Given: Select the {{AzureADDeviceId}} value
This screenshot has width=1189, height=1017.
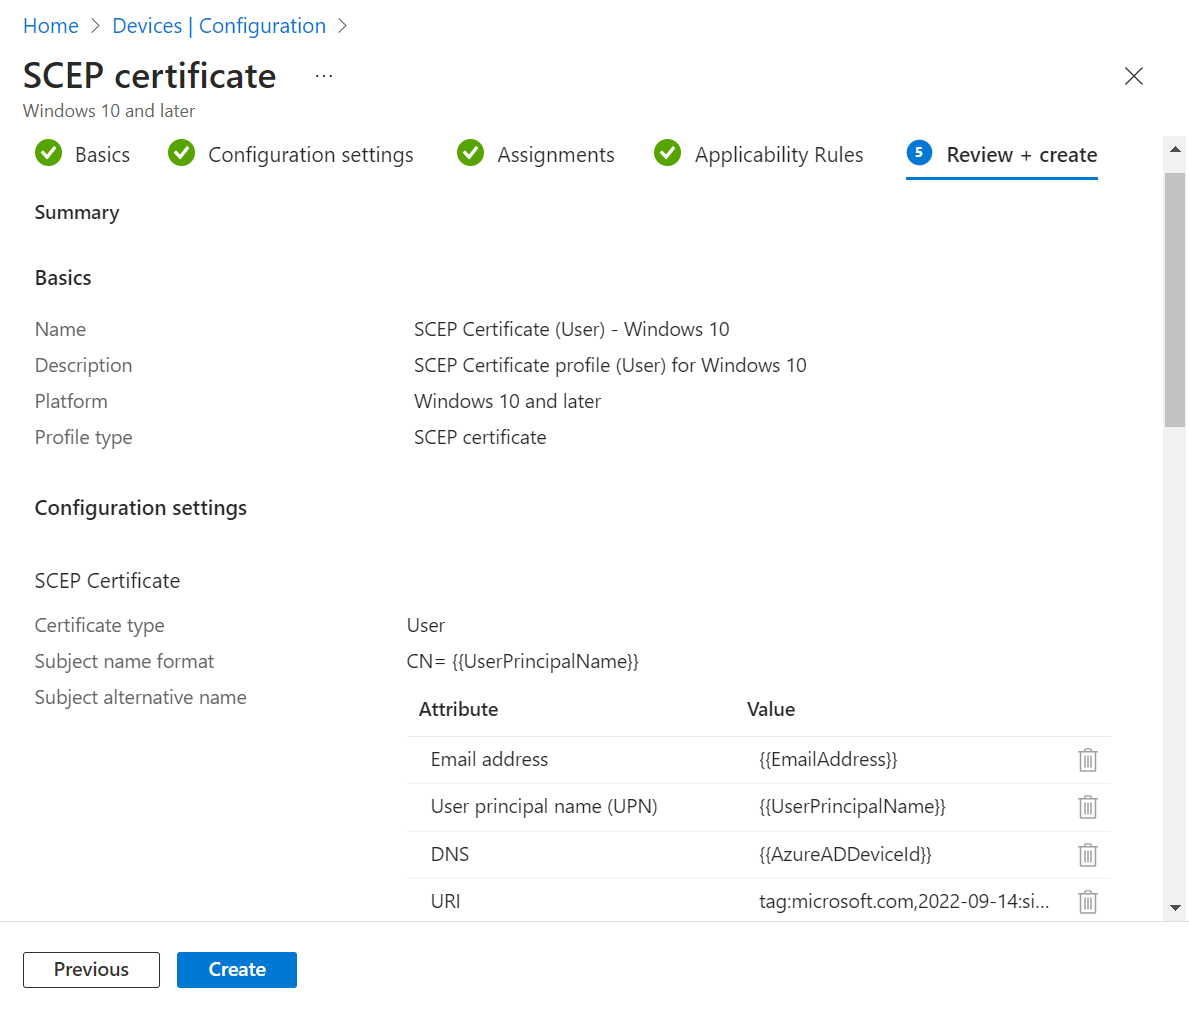Looking at the screenshot, I should pyautogui.click(x=845, y=854).
